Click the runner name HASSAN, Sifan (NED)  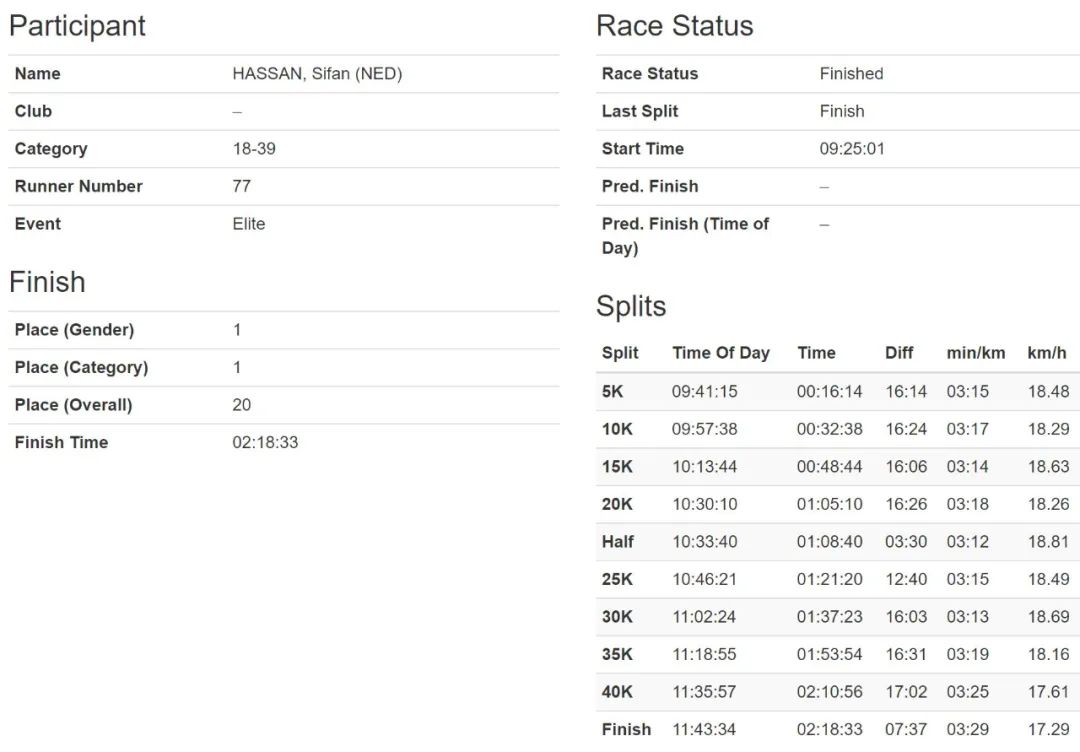[317, 74]
